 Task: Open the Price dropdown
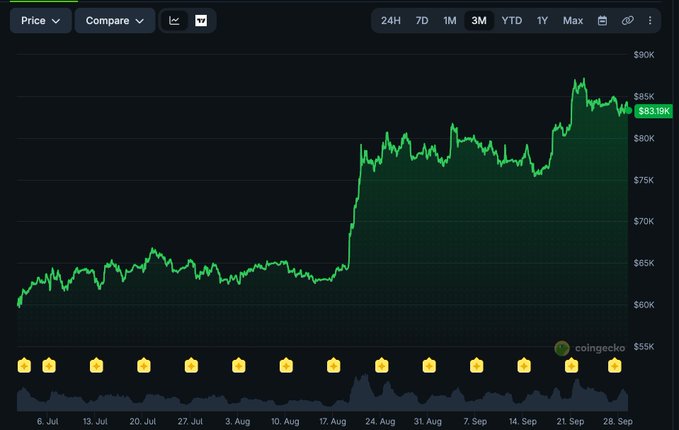pos(41,21)
